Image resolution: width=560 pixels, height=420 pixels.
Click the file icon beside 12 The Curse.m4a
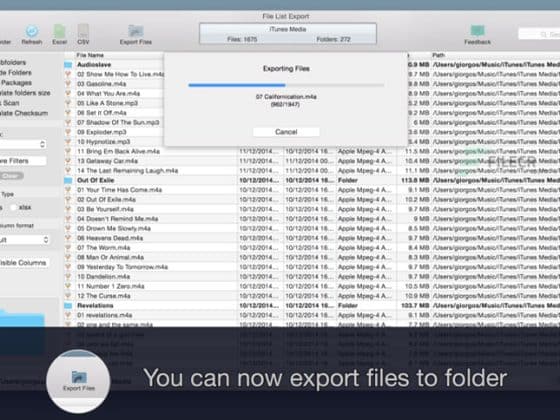tap(68, 296)
